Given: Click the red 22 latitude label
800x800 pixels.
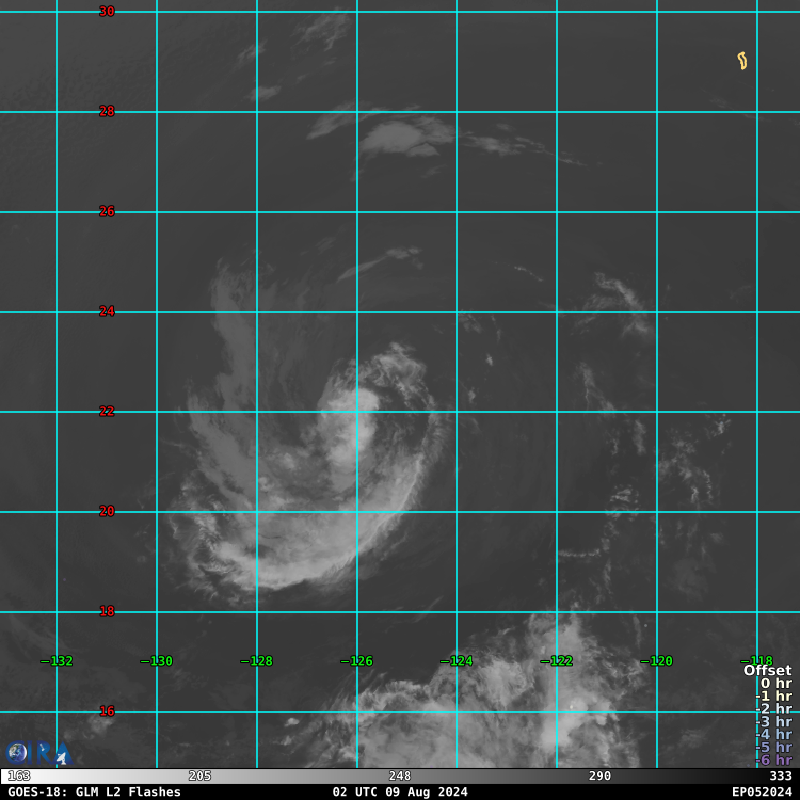Looking at the screenshot, I should 107,411.
